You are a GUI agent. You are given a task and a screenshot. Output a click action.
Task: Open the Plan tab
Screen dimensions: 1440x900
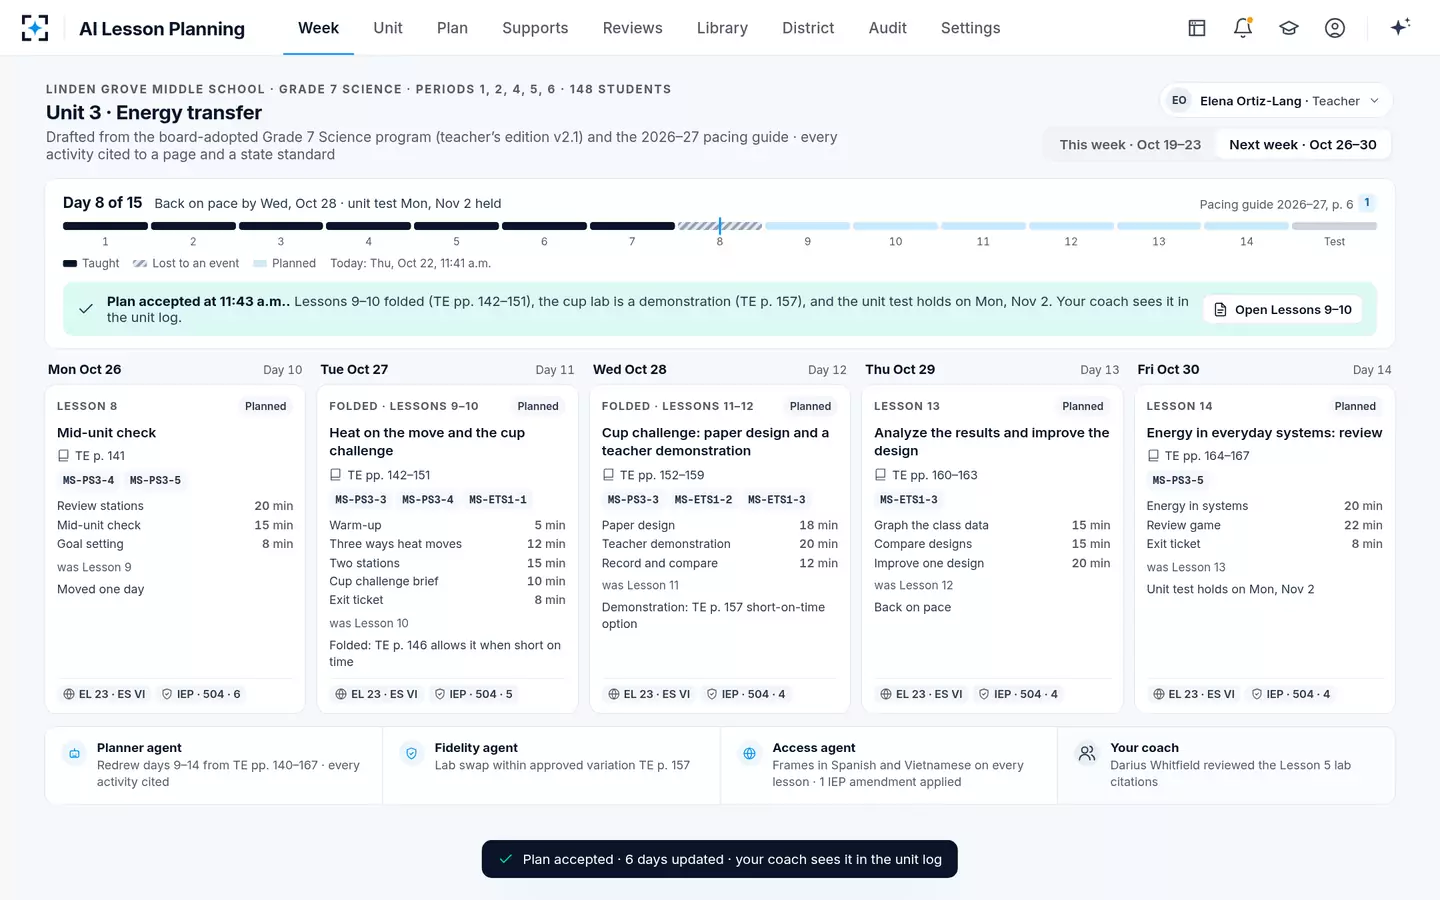coord(452,28)
